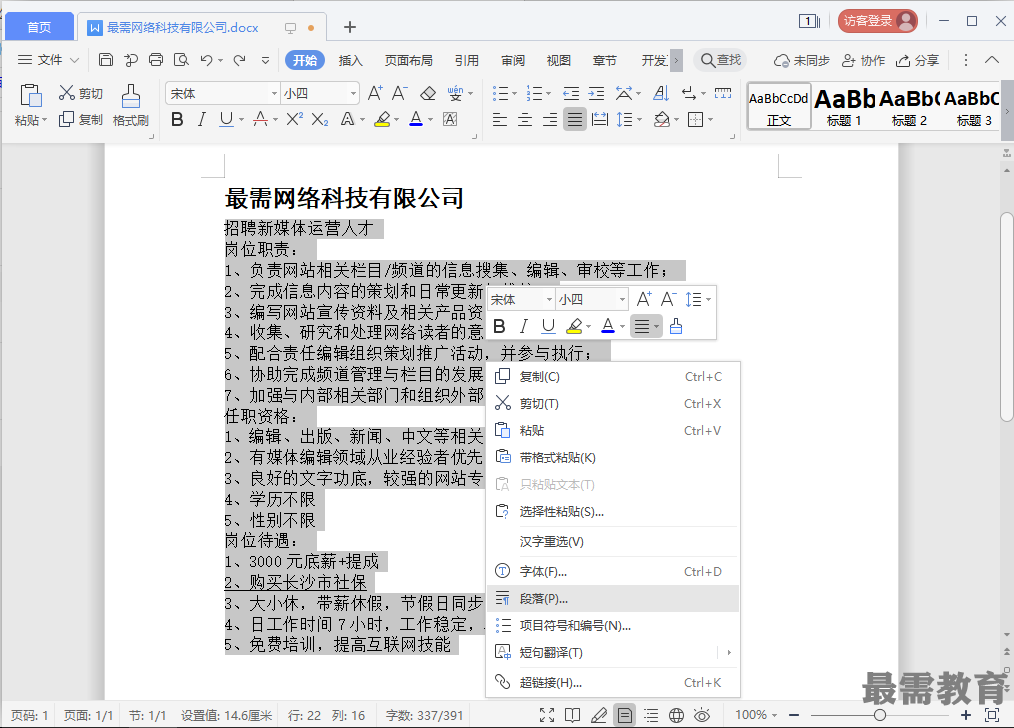Click the Cut (剪切) ribbon button

pos(81,93)
